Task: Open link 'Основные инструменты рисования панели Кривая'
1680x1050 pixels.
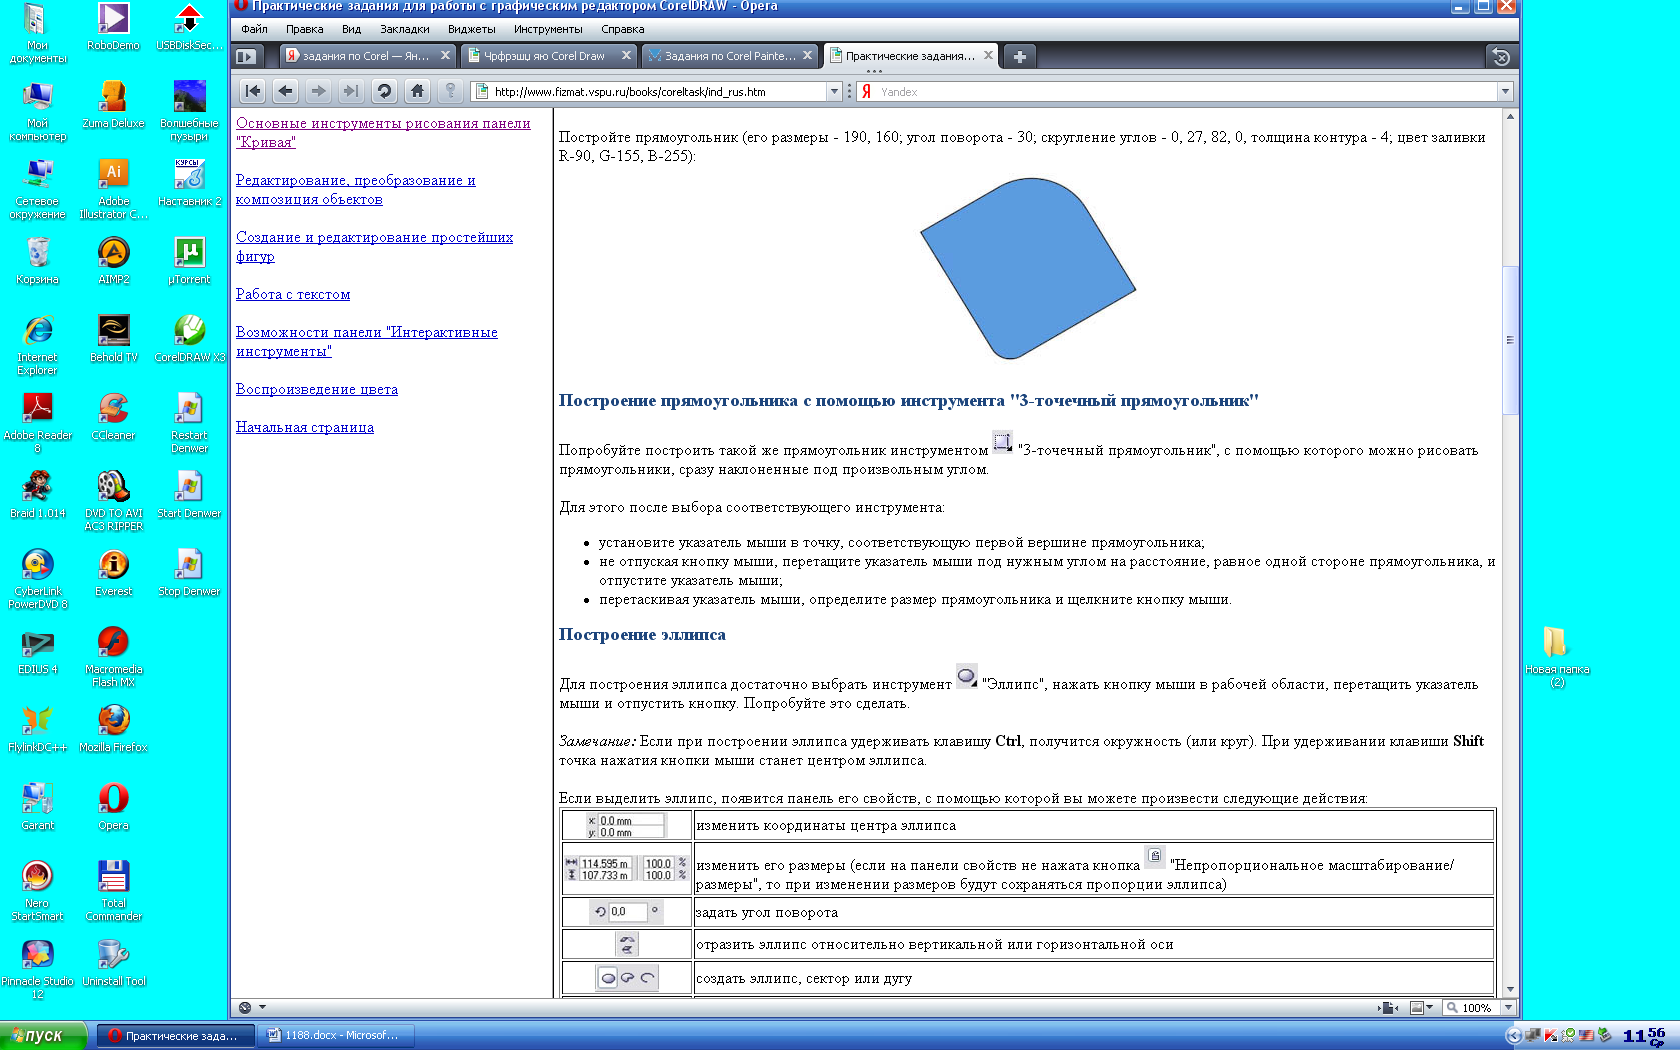Action: click(x=383, y=132)
